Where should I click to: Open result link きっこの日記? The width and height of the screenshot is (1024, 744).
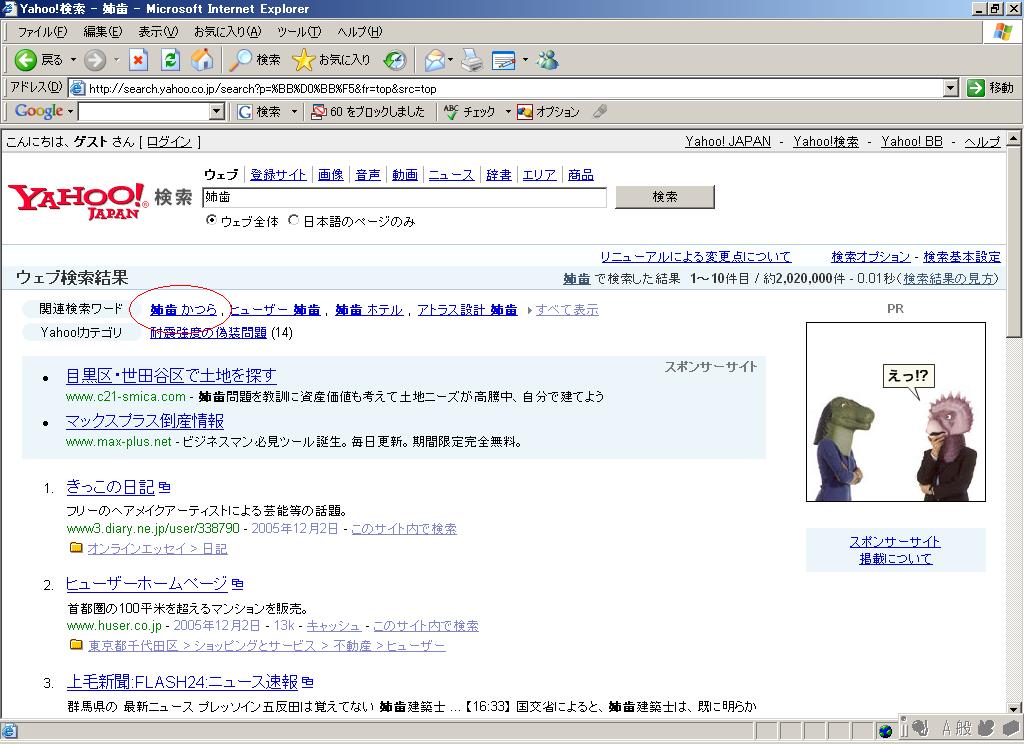pos(110,487)
